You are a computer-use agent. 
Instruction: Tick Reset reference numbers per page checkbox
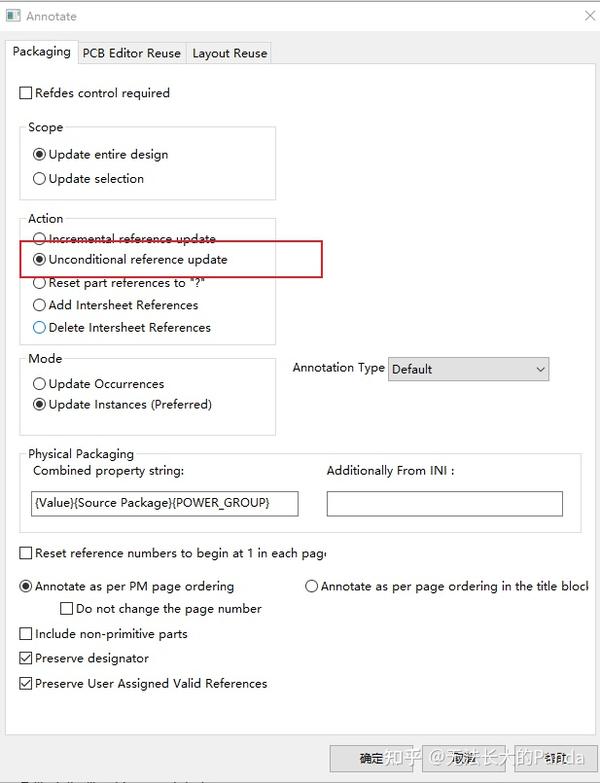tap(27, 553)
